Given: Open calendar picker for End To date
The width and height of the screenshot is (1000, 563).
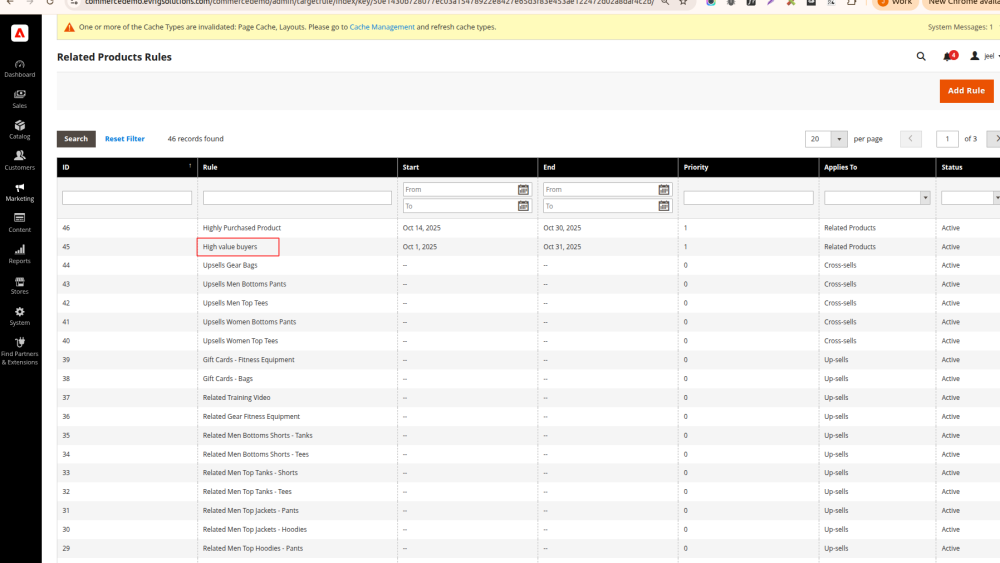Looking at the screenshot, I should 663,207.
